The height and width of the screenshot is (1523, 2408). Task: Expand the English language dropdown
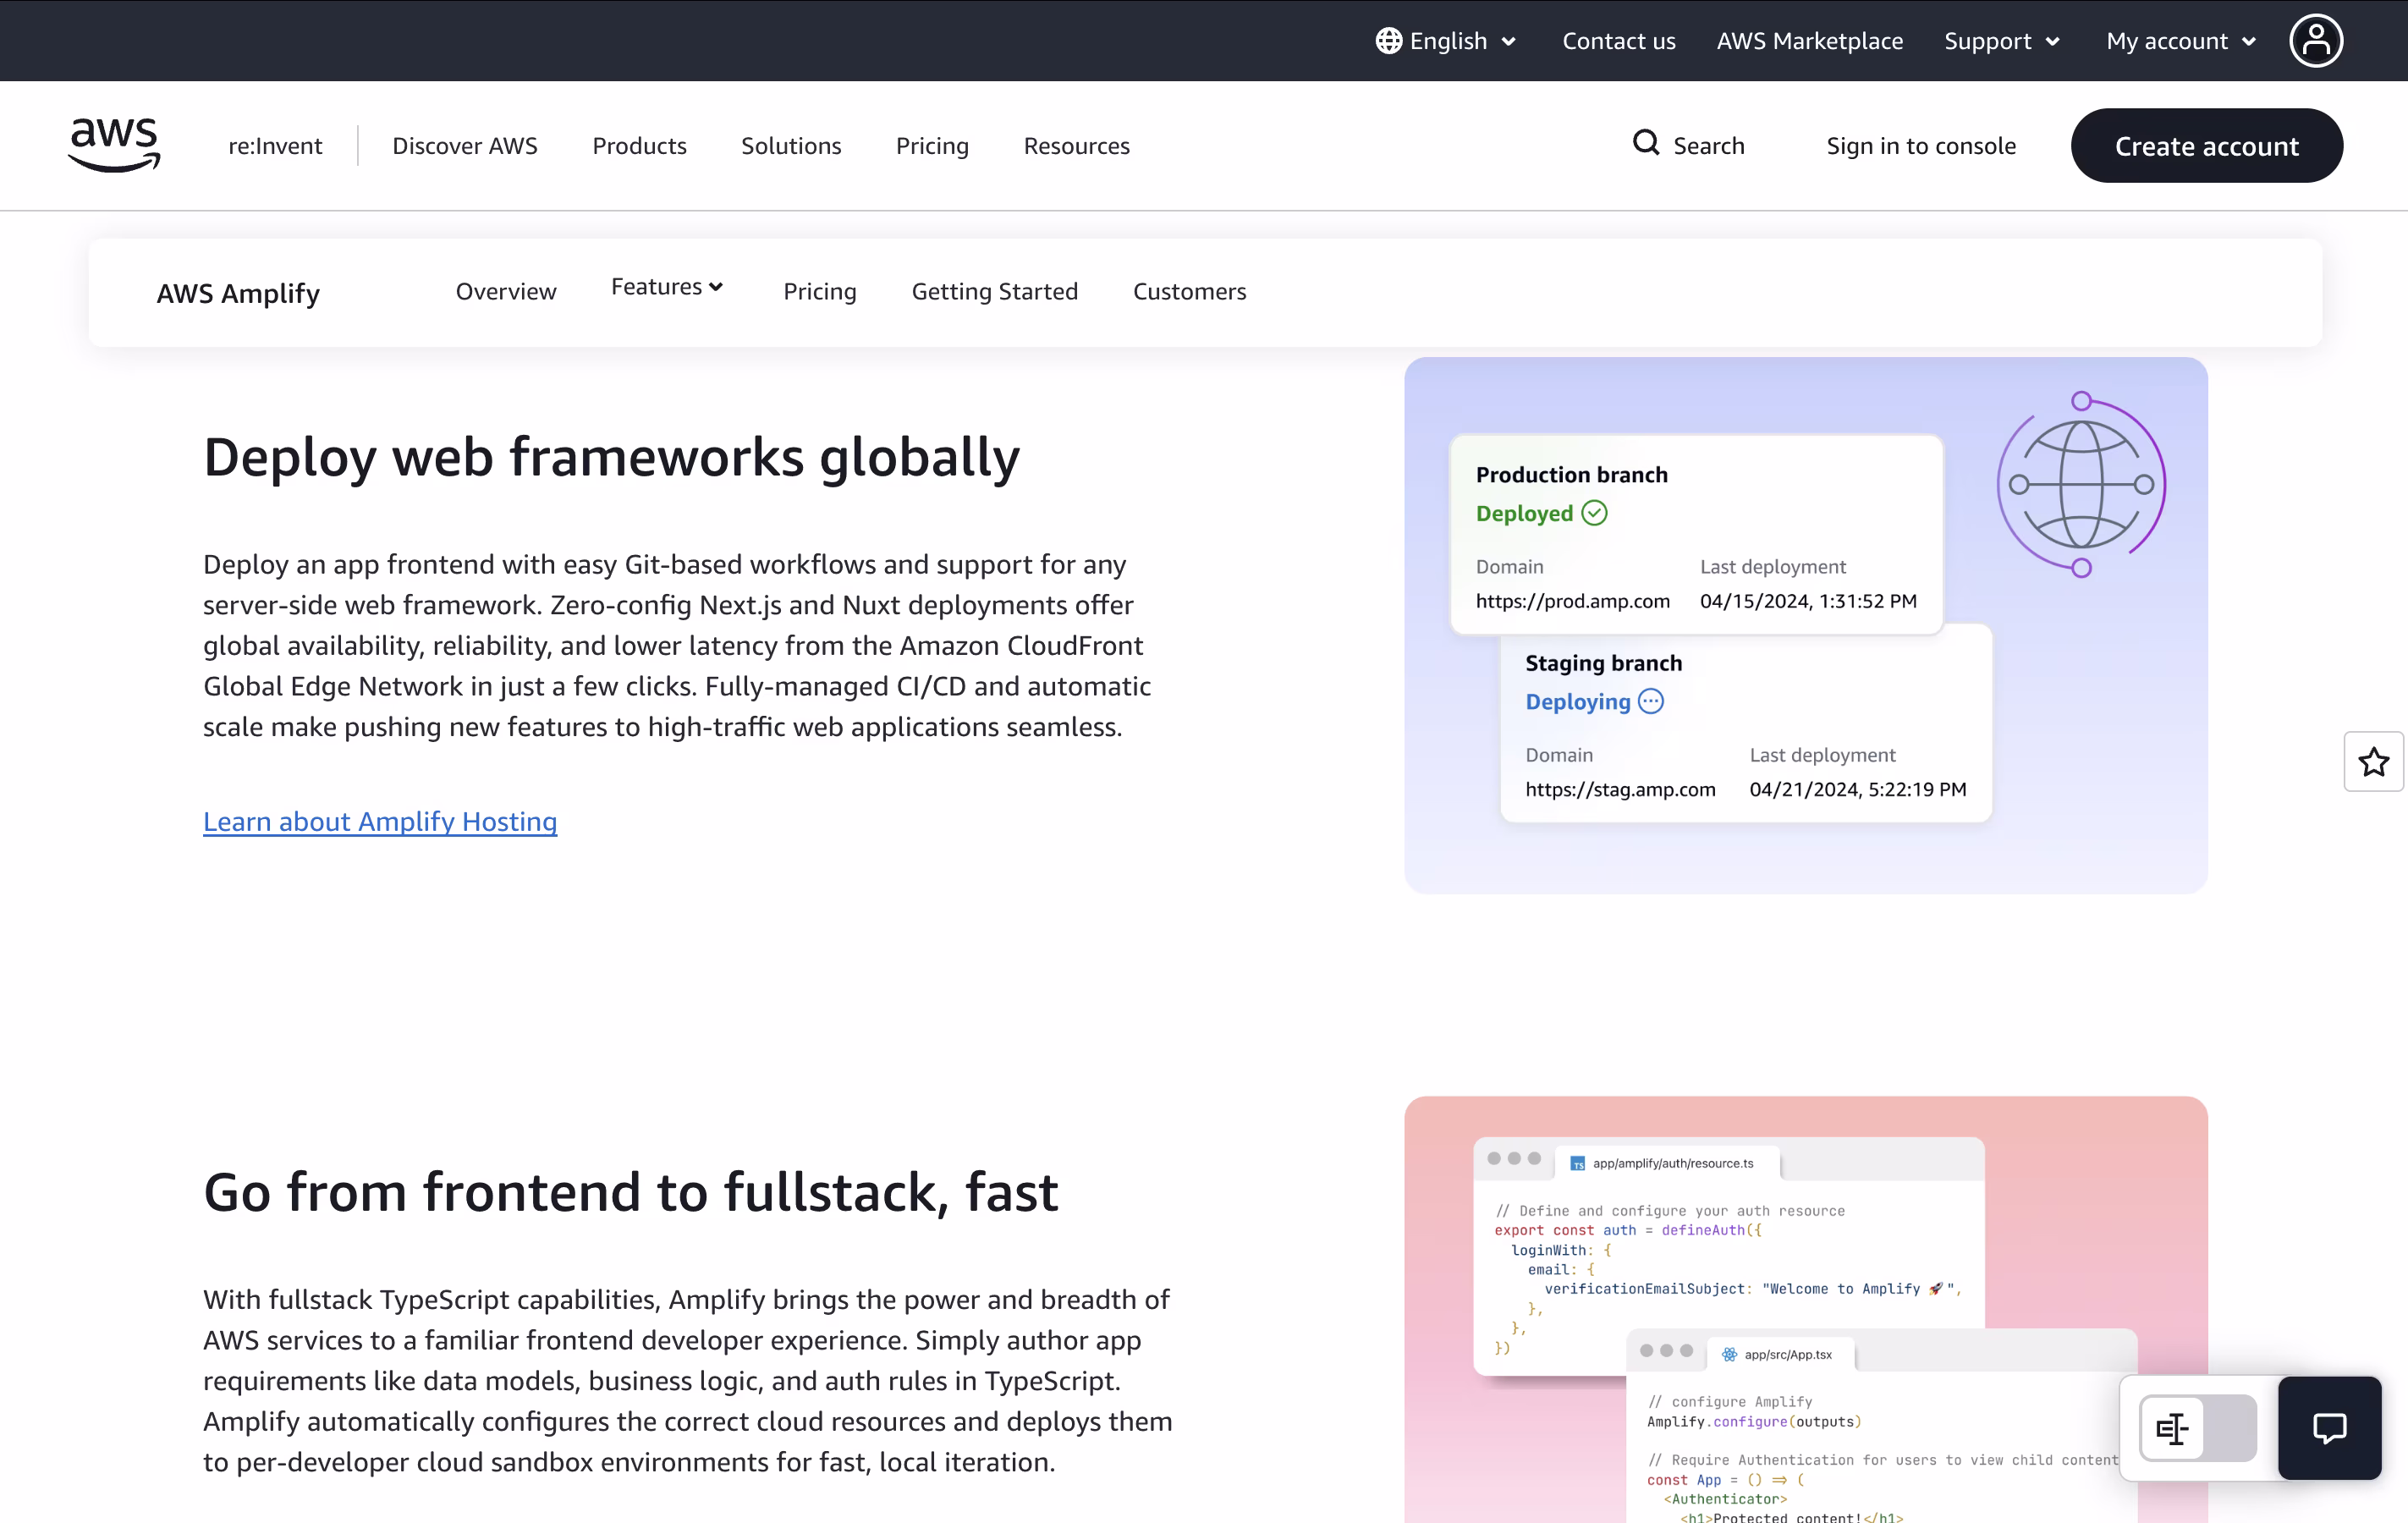[1448, 41]
